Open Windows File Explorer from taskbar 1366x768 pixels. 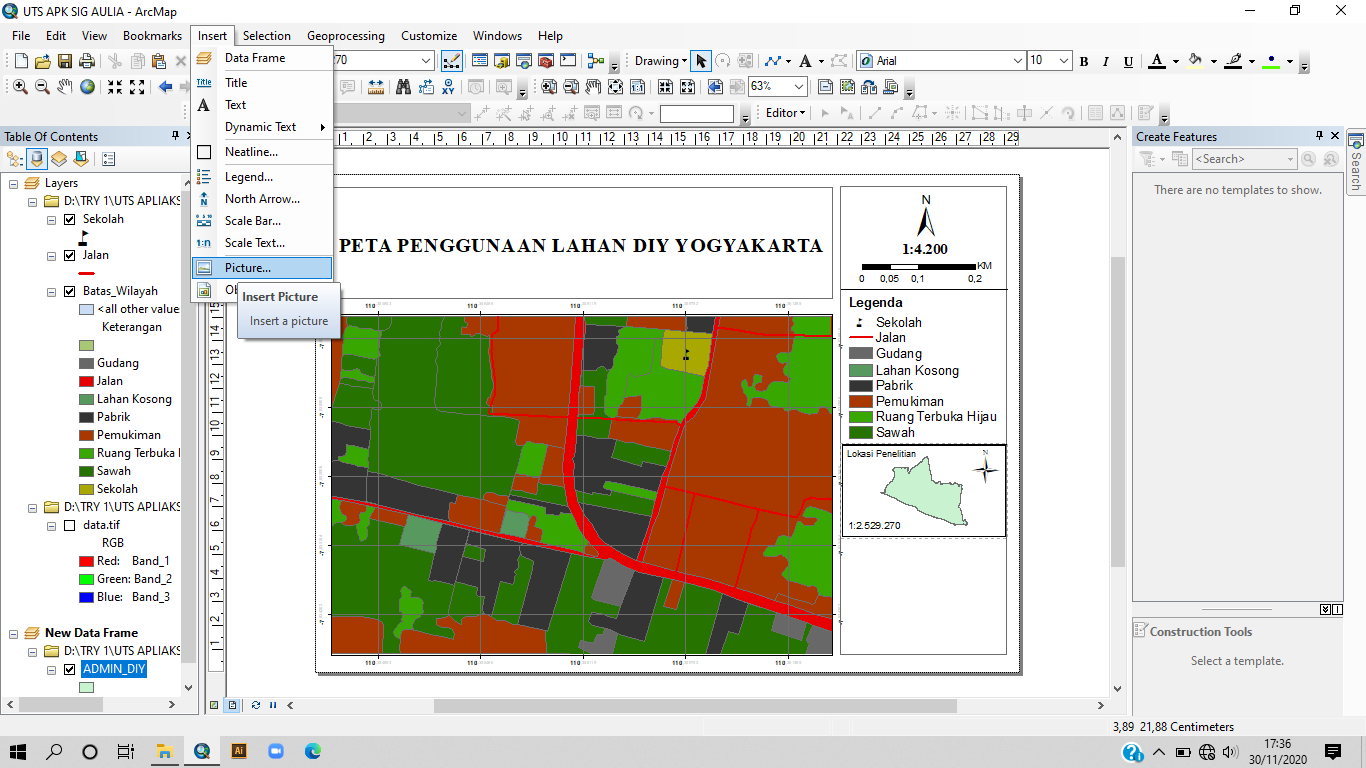(164, 751)
